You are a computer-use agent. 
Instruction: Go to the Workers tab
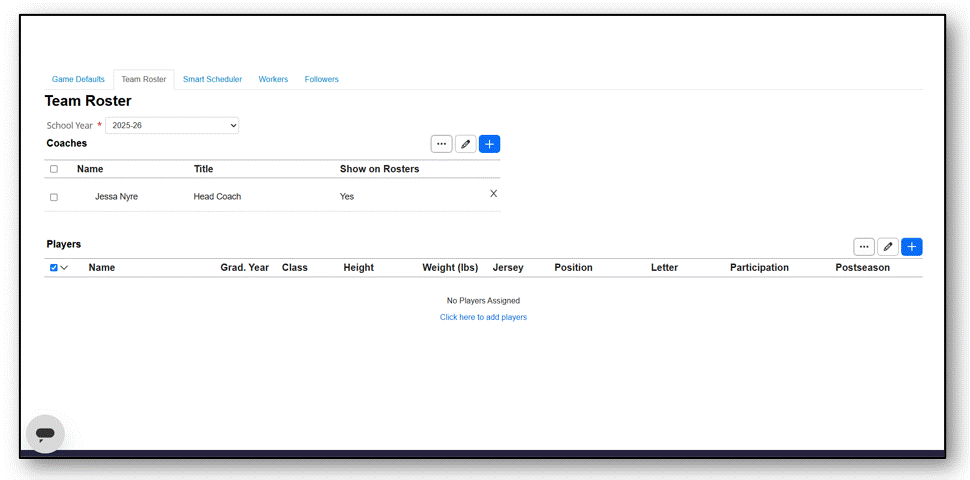[273, 79]
